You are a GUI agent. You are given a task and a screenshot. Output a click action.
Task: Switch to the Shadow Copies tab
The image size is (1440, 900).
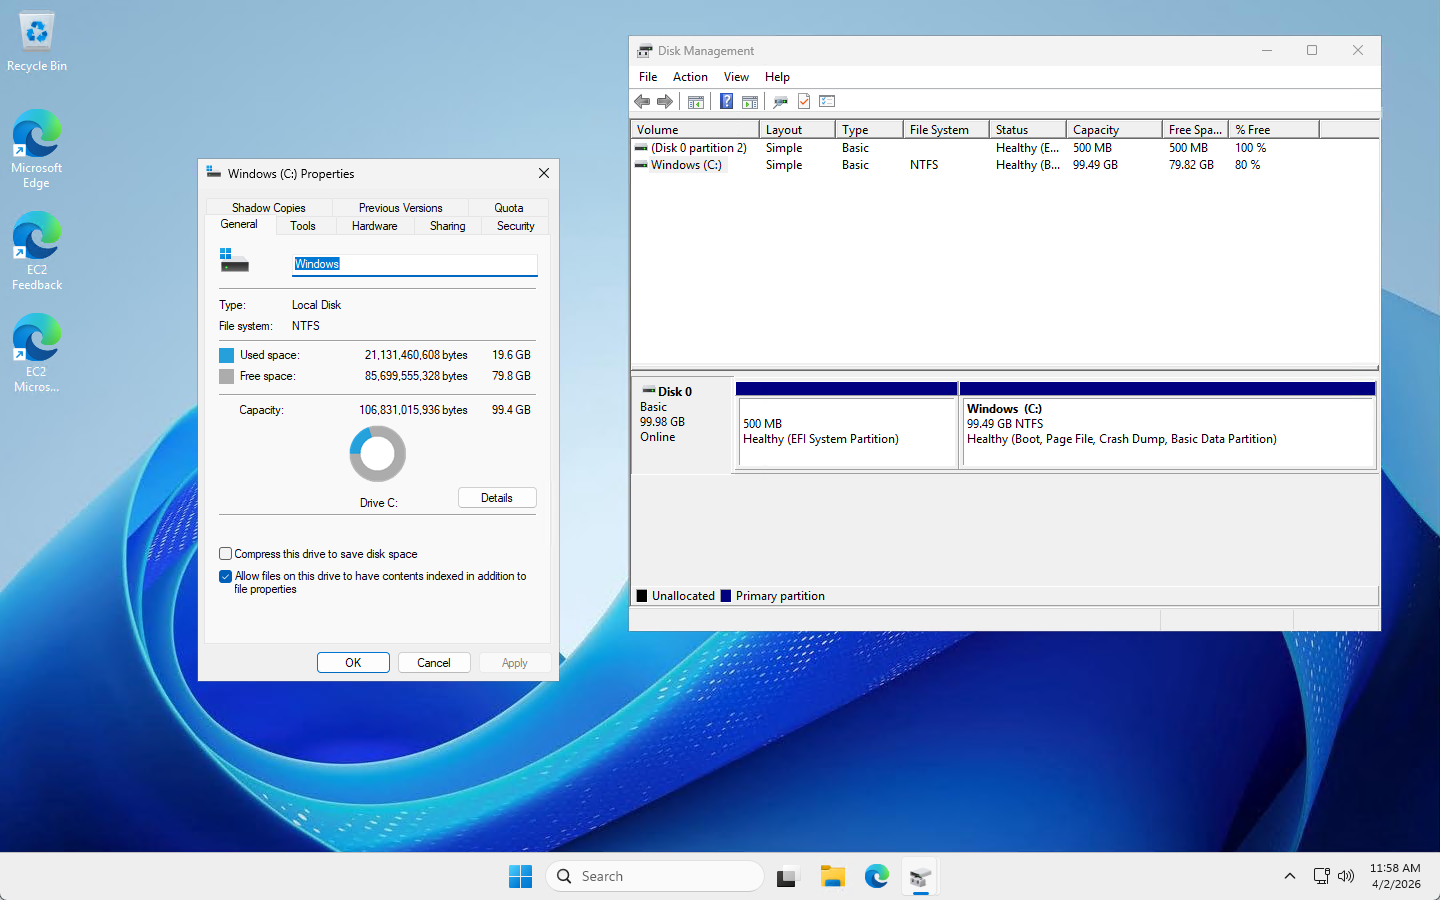(x=269, y=208)
